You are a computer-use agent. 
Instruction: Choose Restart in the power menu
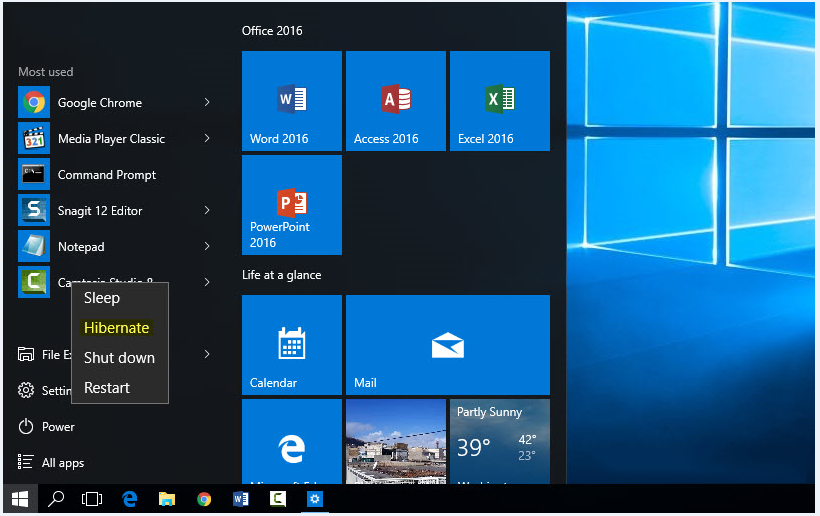click(x=120, y=388)
